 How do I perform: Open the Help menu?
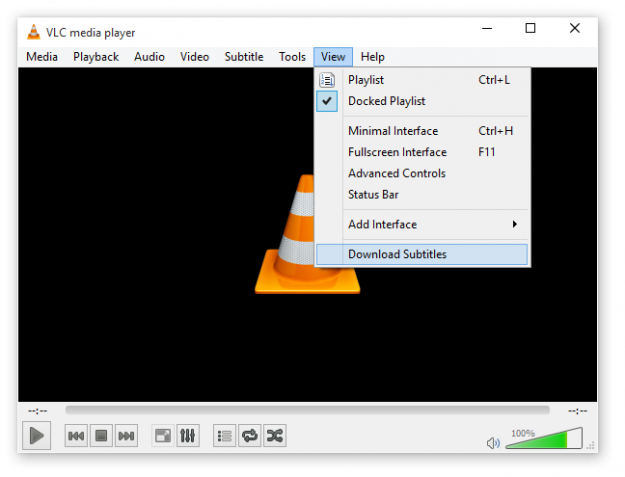372,57
